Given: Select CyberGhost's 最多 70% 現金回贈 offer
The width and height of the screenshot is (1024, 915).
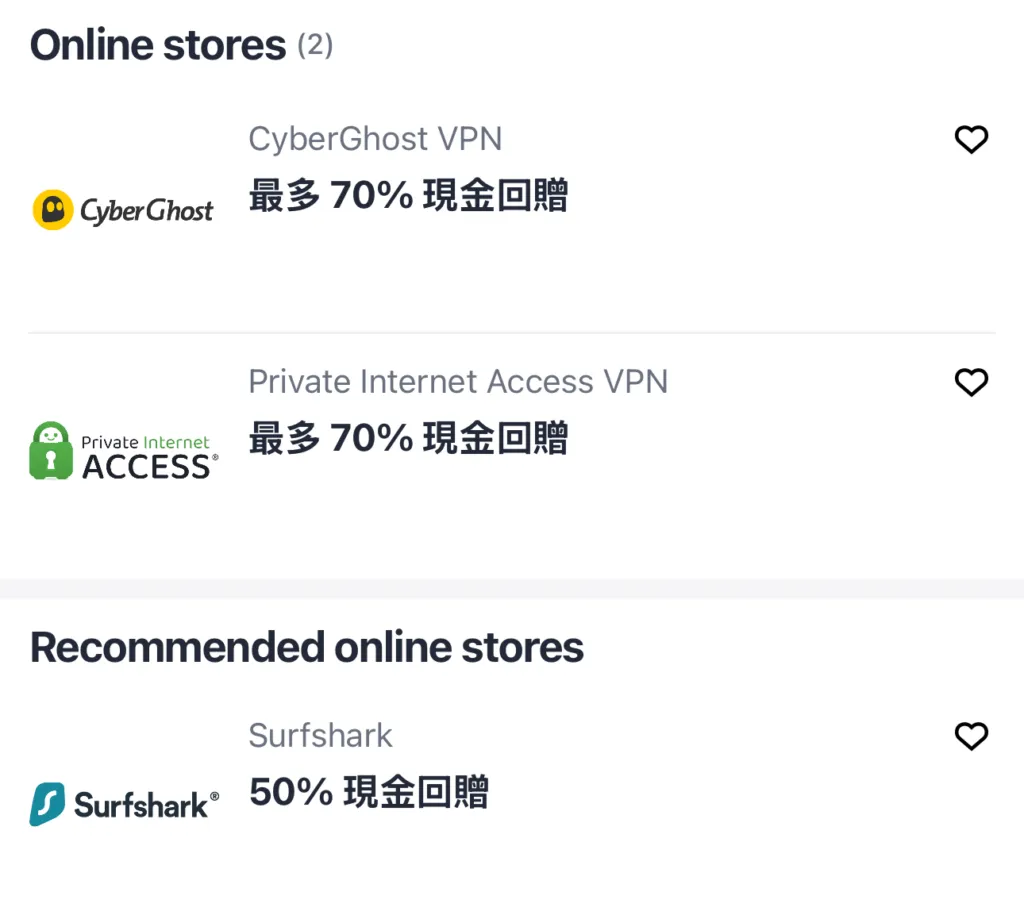Looking at the screenshot, I should coord(408,196).
